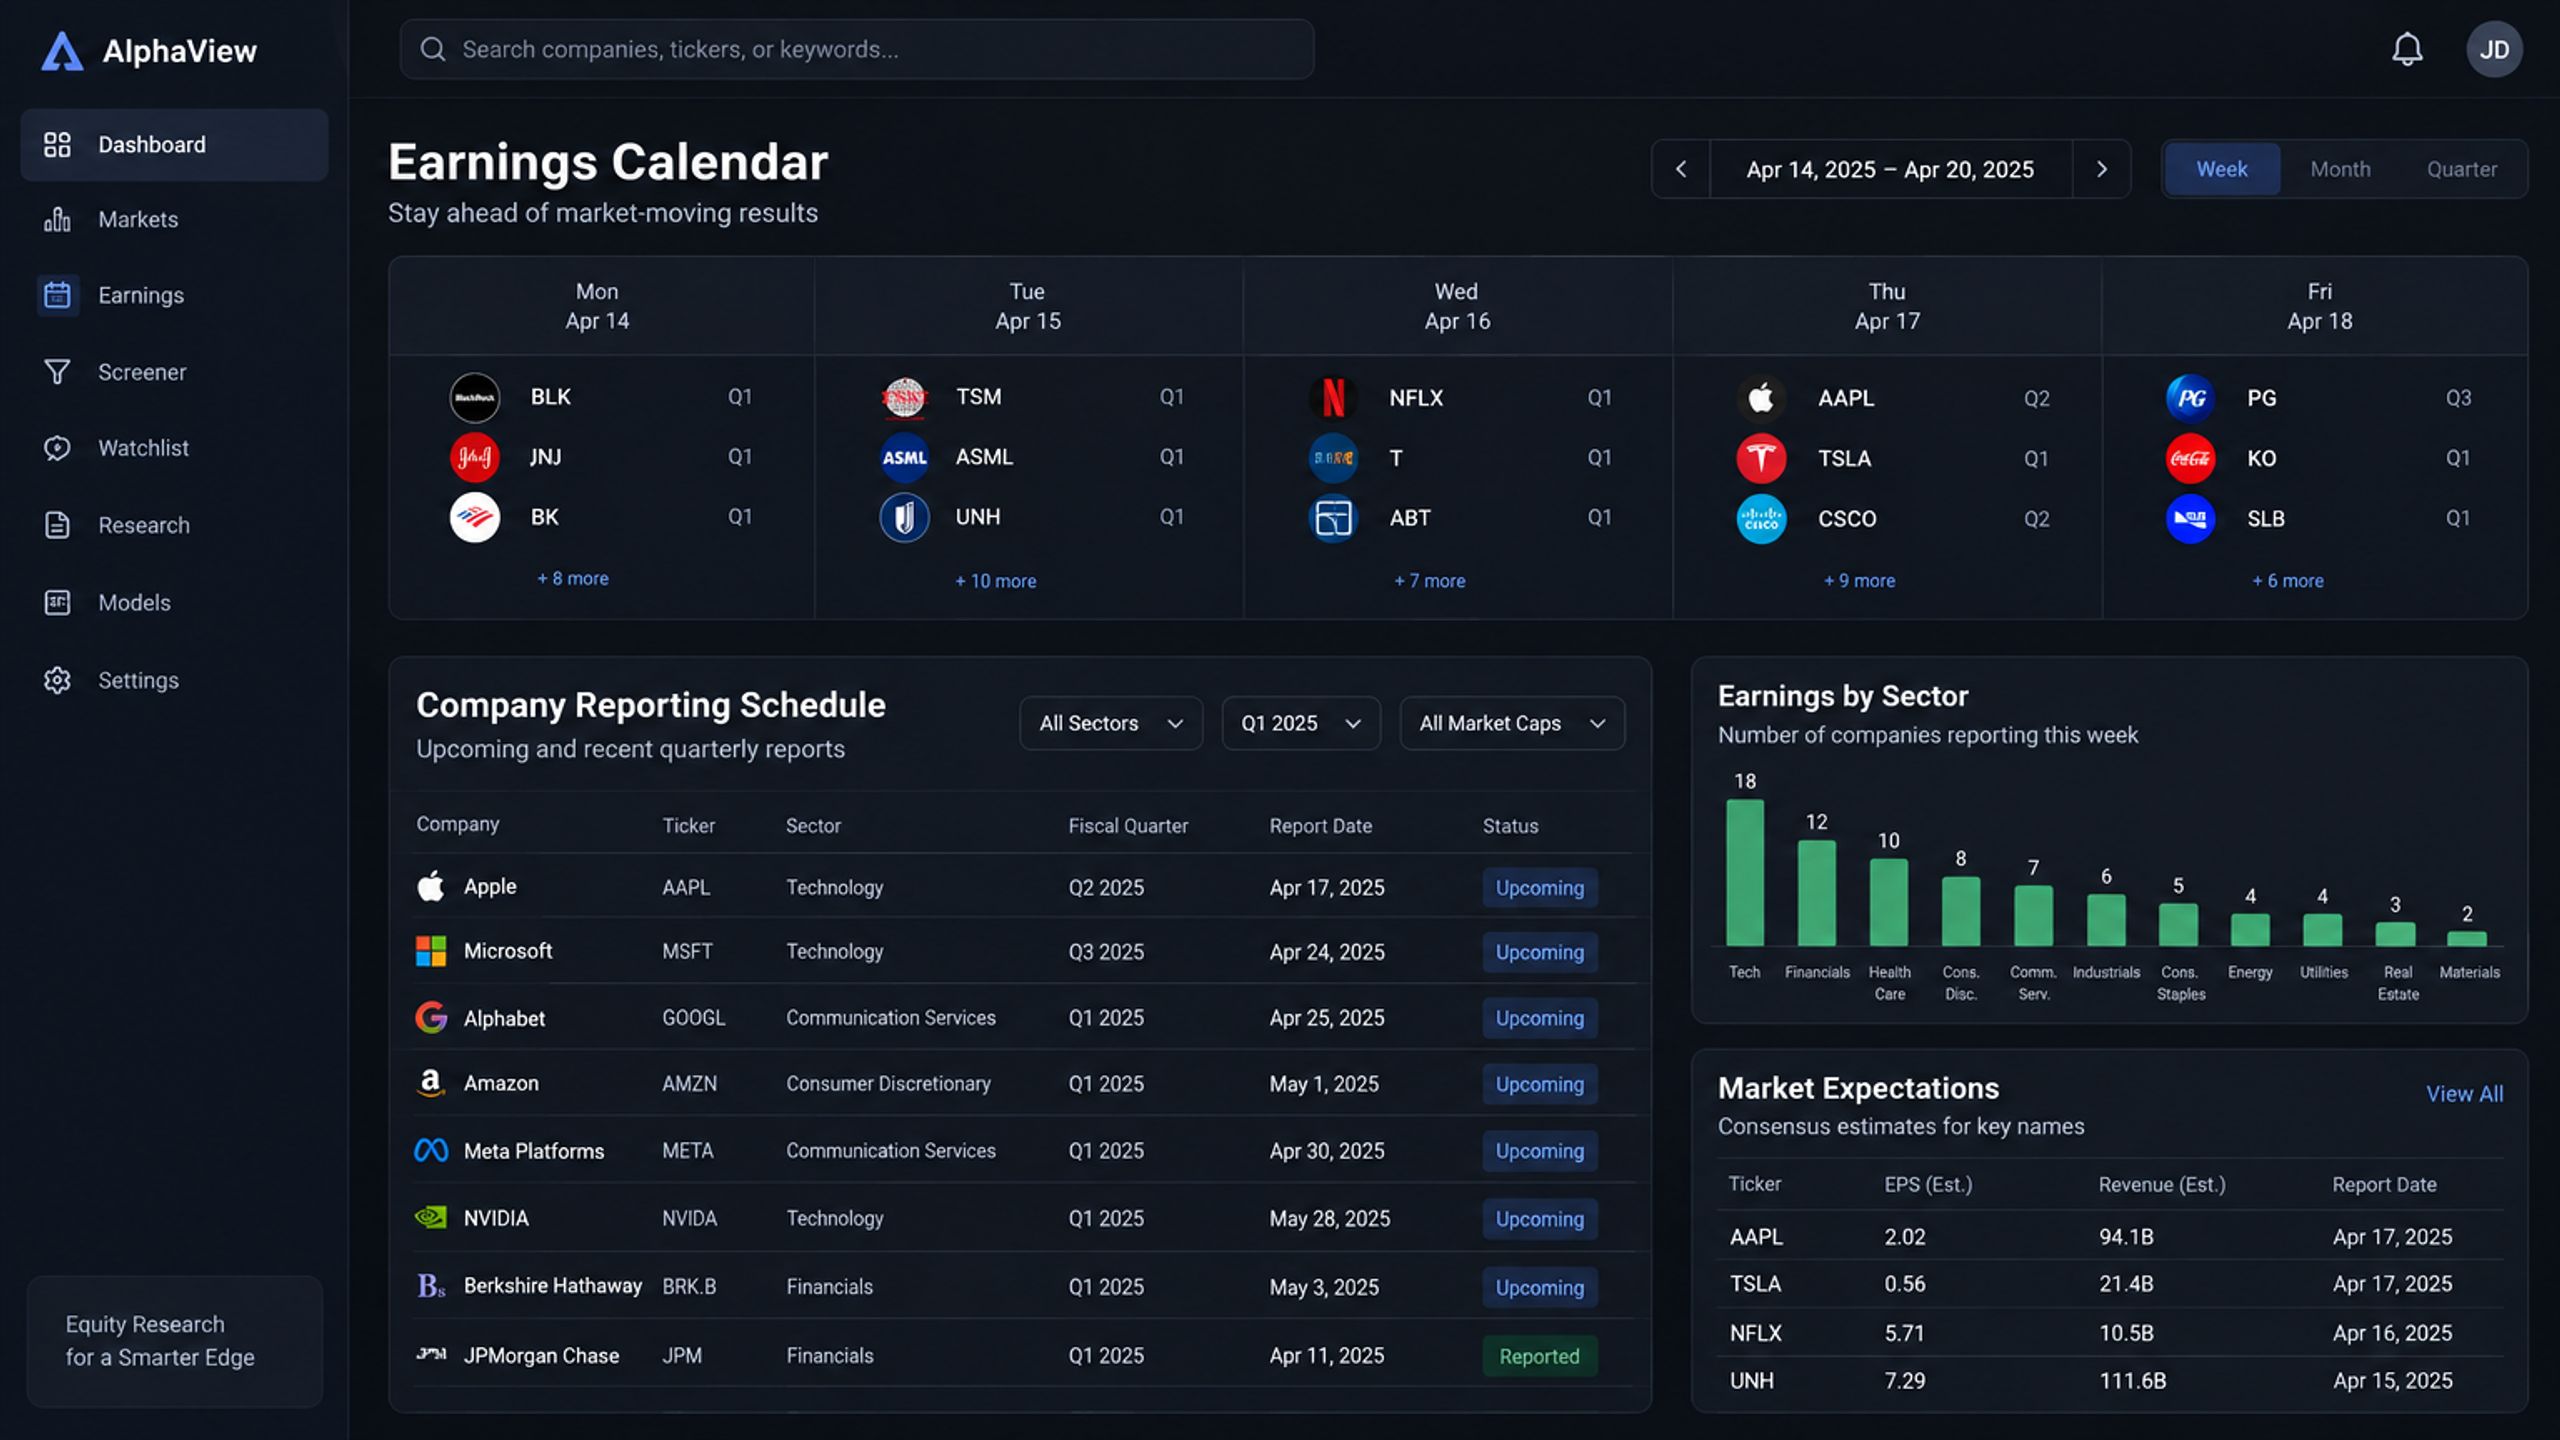Open the Q1 2025 quarter dropdown

[x=1301, y=723]
